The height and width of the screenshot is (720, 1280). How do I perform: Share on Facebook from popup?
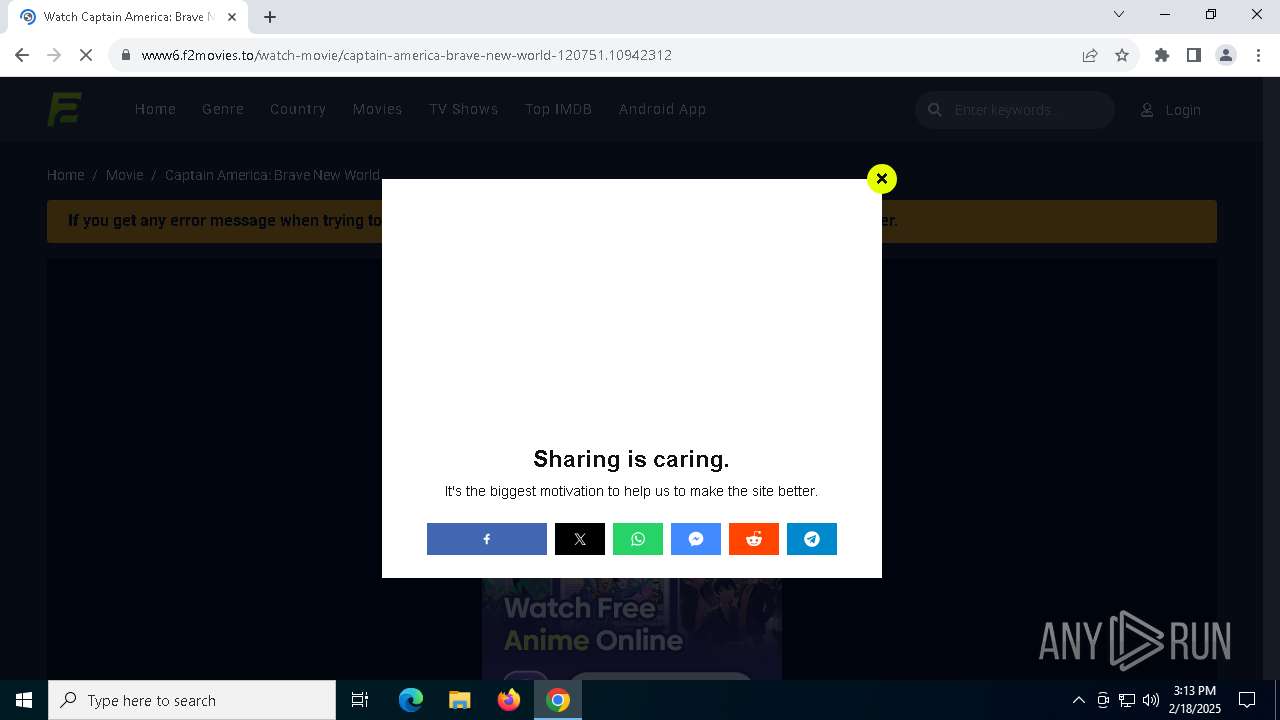pos(487,539)
